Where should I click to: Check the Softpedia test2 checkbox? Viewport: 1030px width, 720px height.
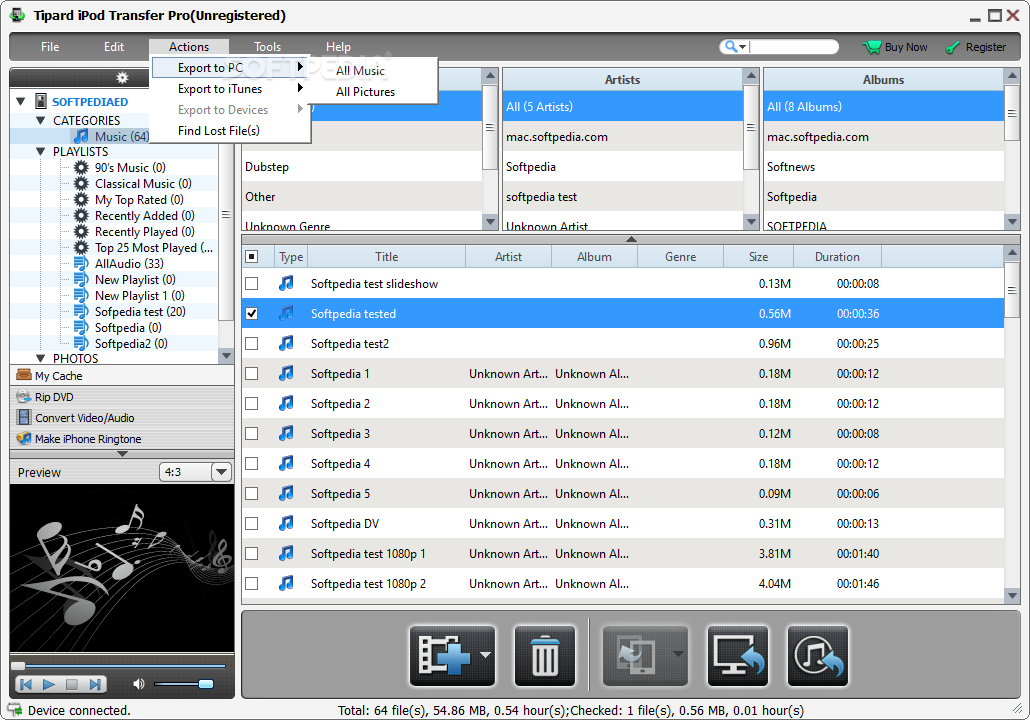[252, 344]
